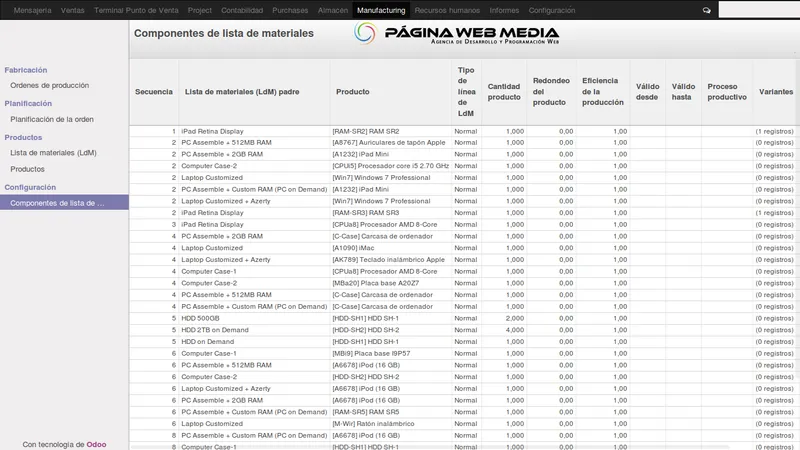Click the Configuración sidebar section header
Screen dimensions: 800x450
tap(30, 187)
